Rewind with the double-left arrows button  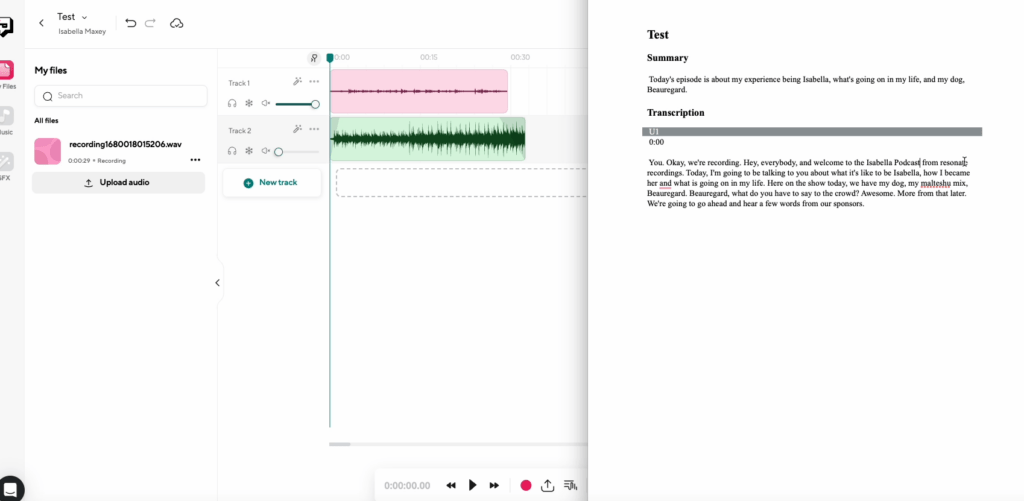coord(451,485)
